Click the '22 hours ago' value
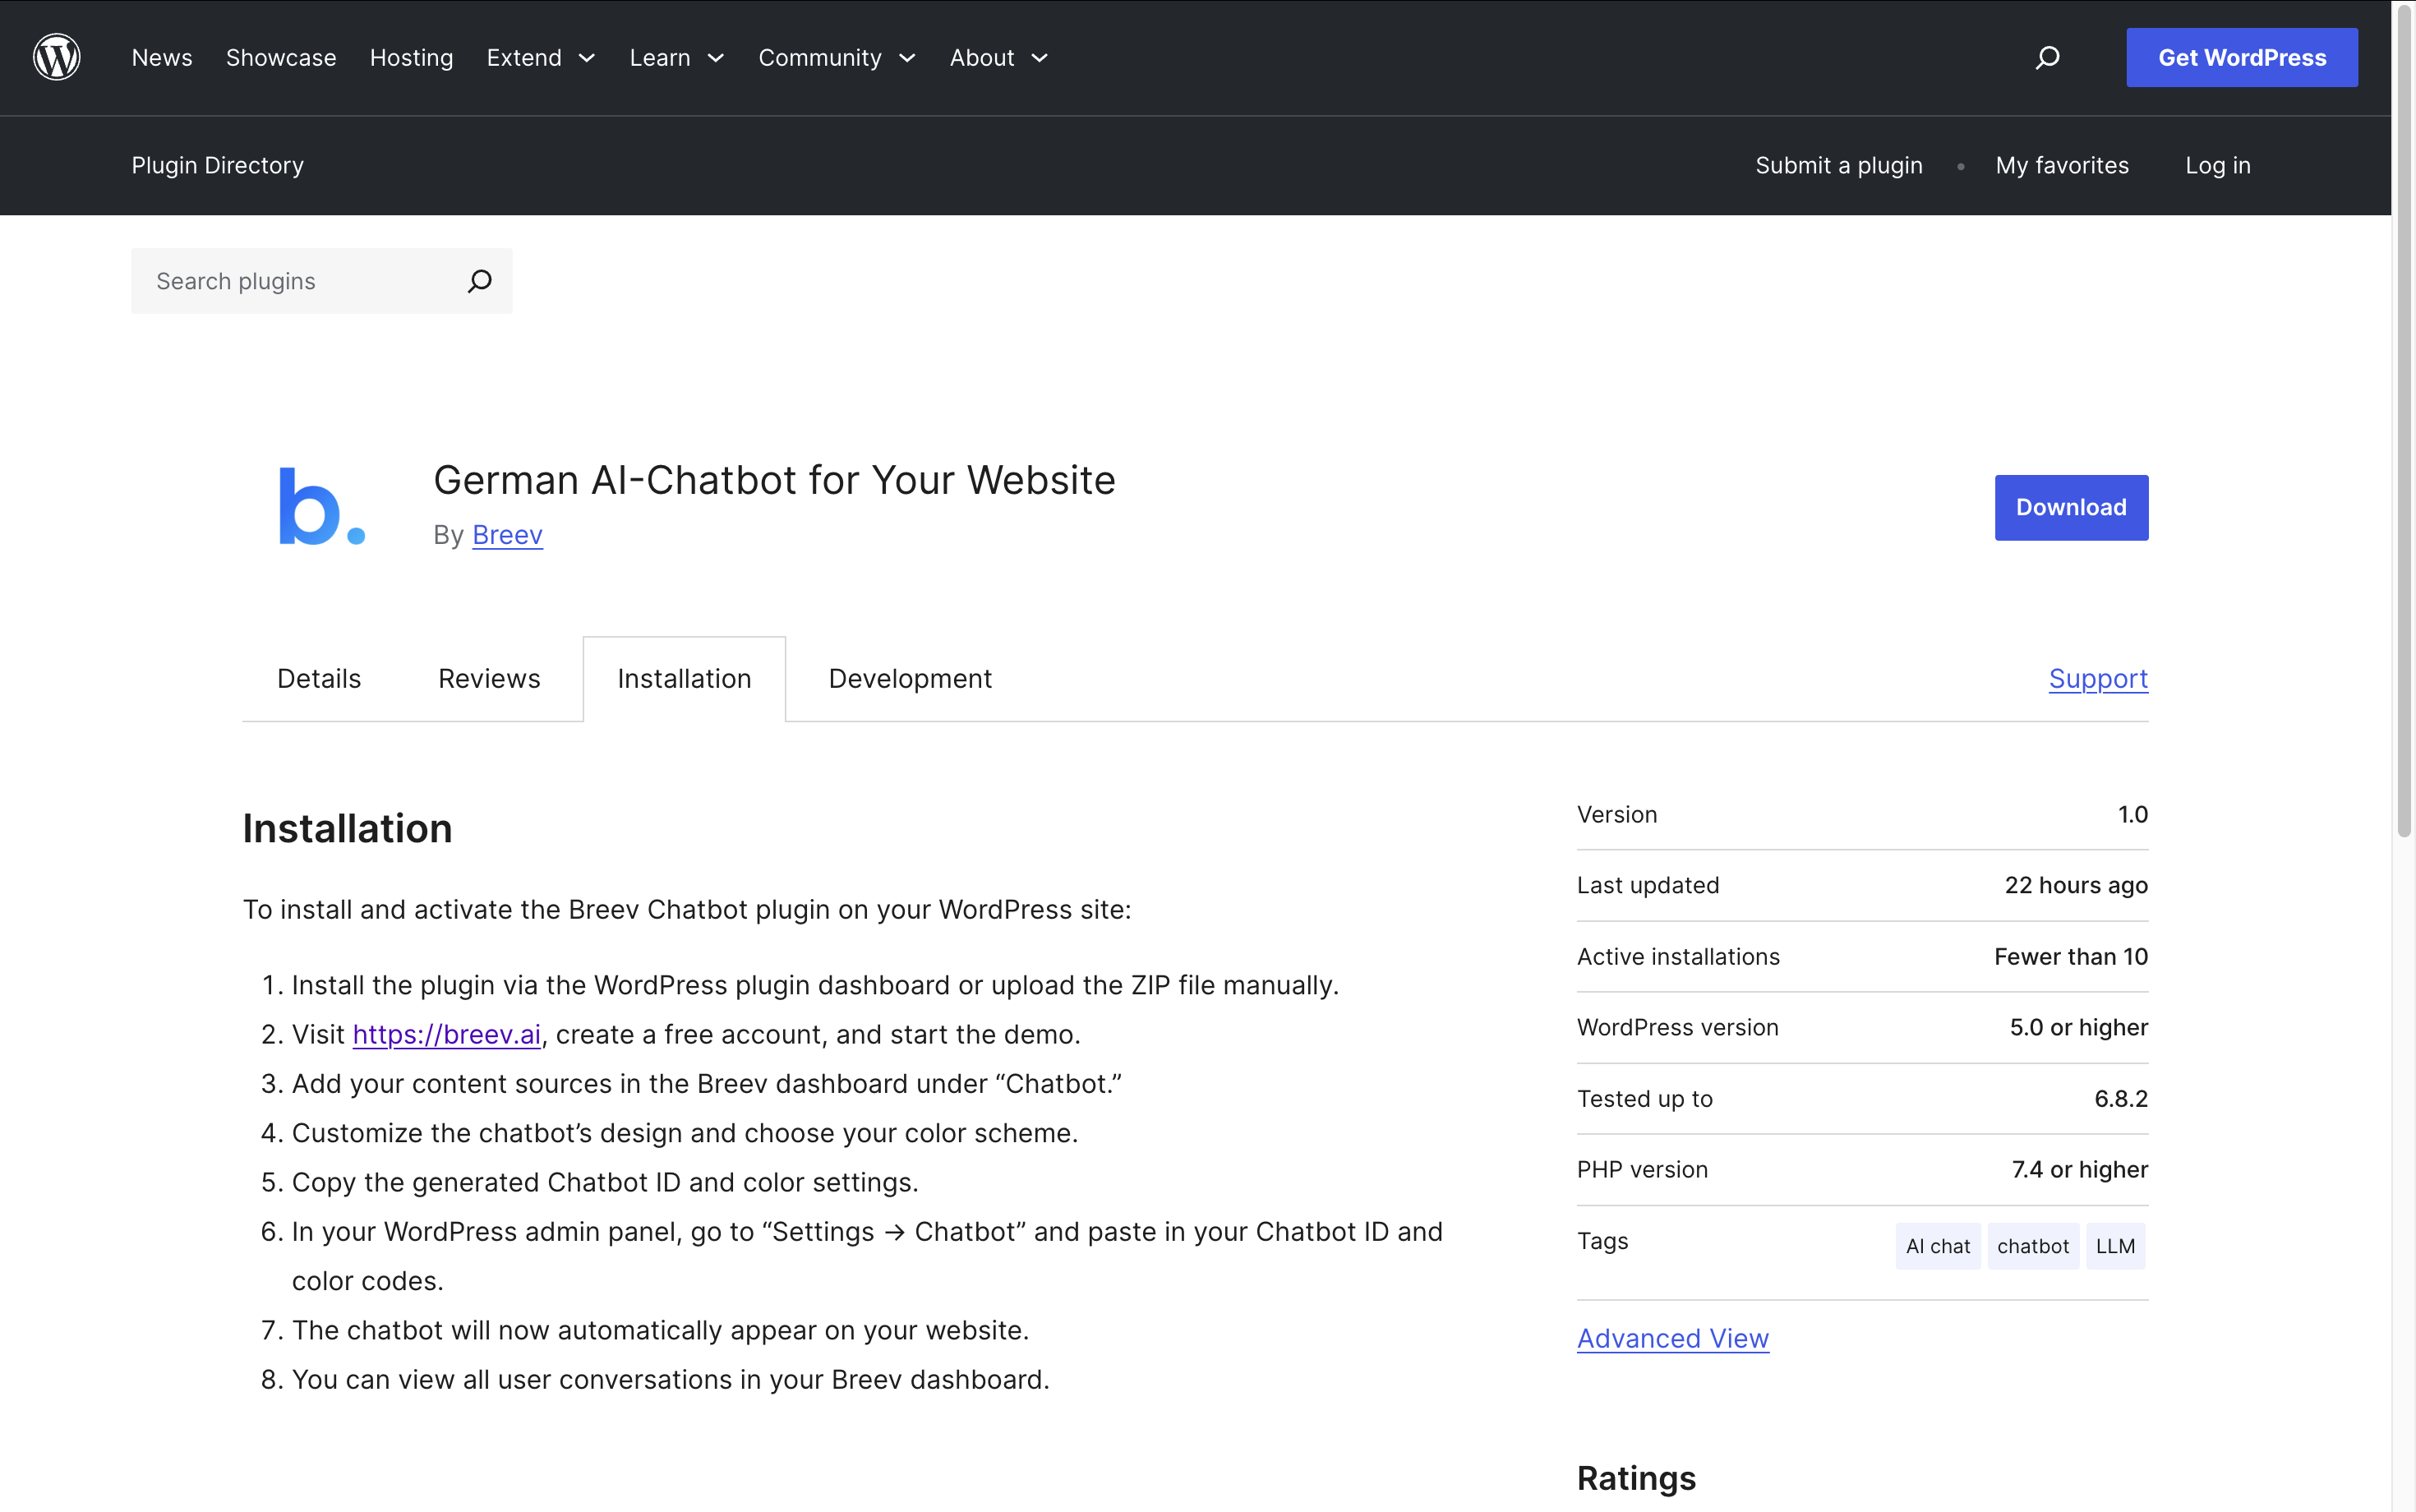Viewport: 2416px width, 1512px height. click(x=2076, y=885)
